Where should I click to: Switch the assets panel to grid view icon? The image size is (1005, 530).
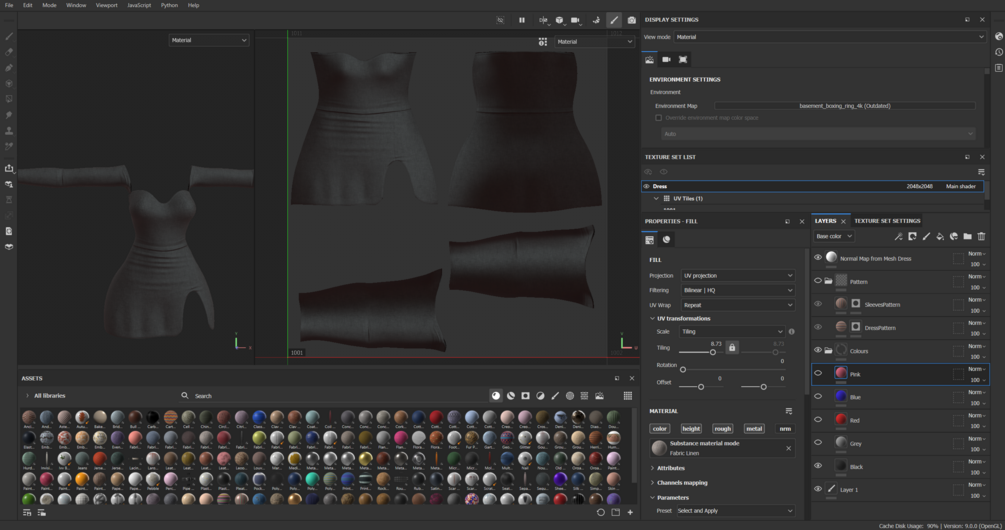(627, 396)
